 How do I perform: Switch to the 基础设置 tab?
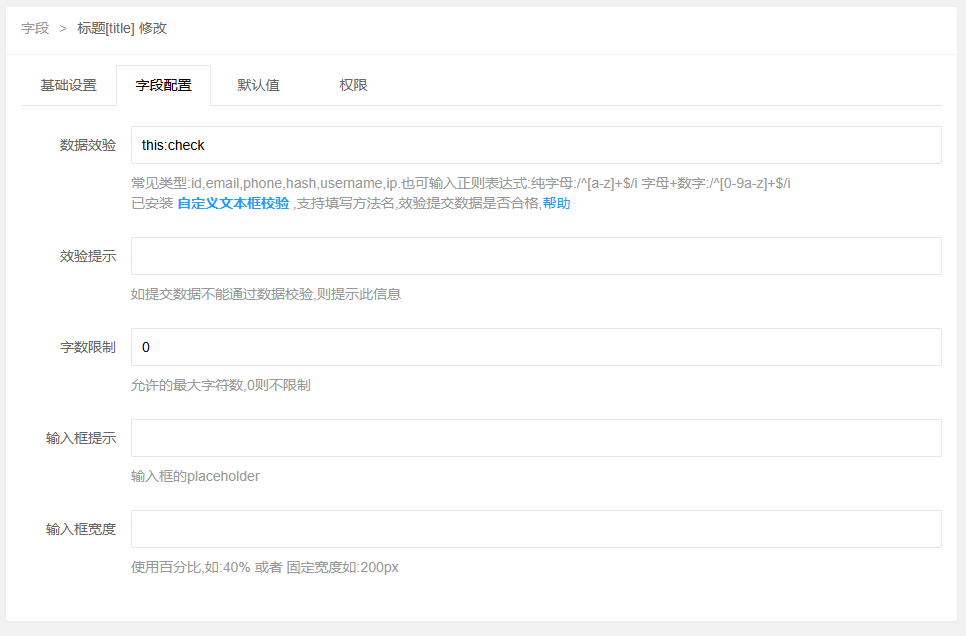pyautogui.click(x=68, y=85)
